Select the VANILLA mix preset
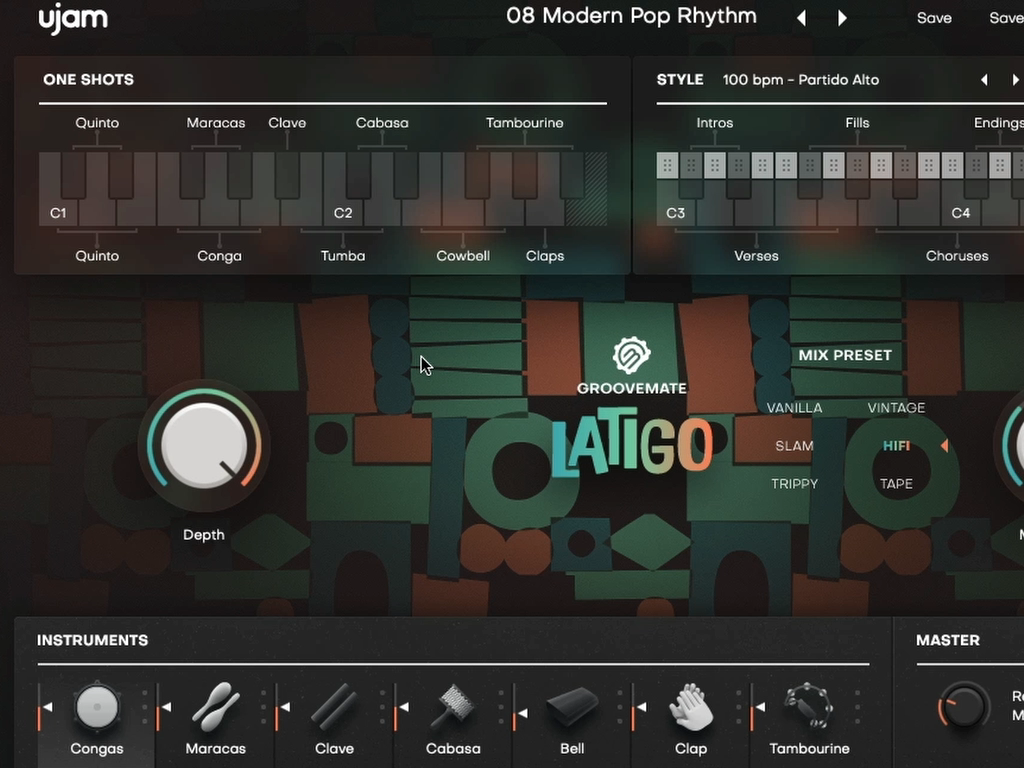Viewport: 1024px width, 768px height. coord(794,408)
